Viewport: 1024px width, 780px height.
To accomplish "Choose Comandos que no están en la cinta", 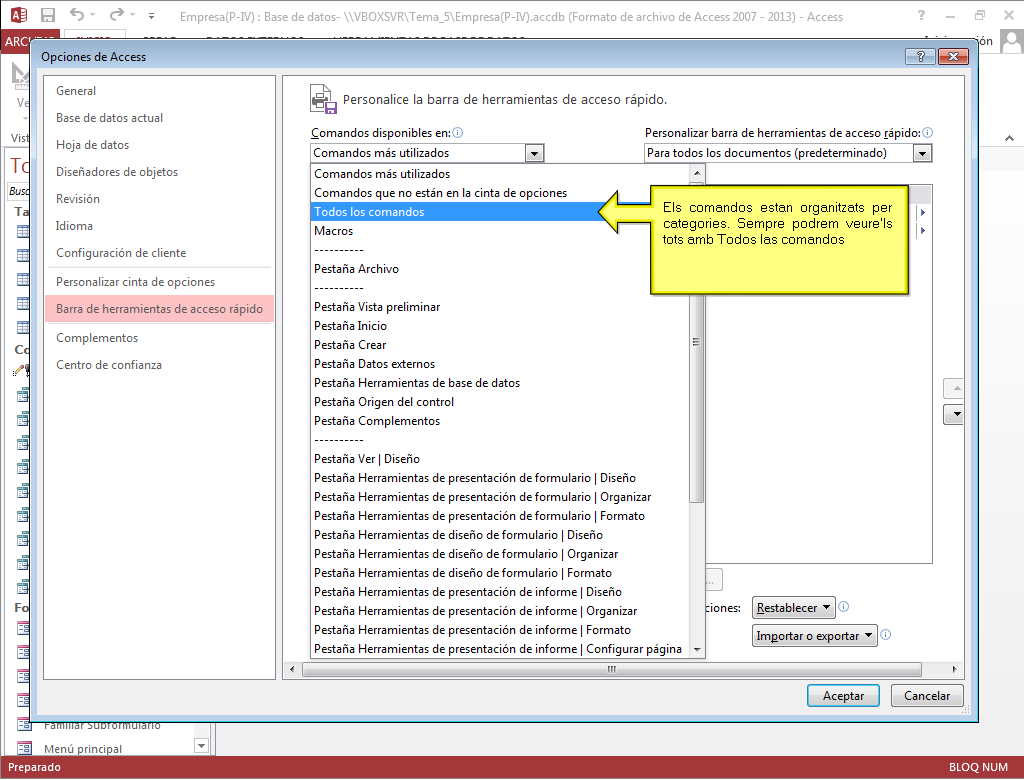I will 500,193.
